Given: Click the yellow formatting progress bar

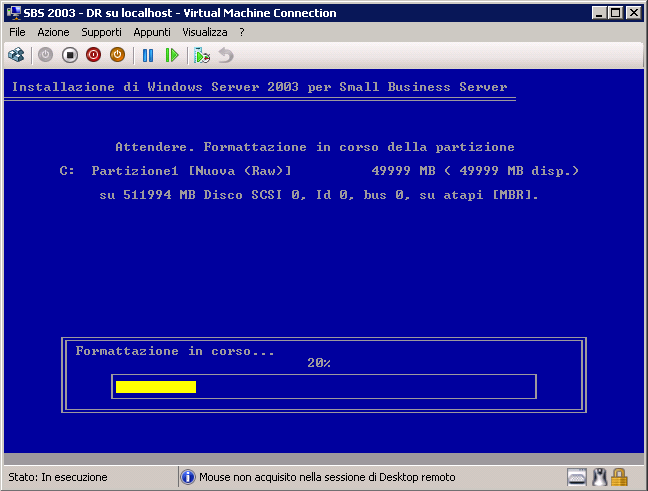Looking at the screenshot, I should point(156,387).
